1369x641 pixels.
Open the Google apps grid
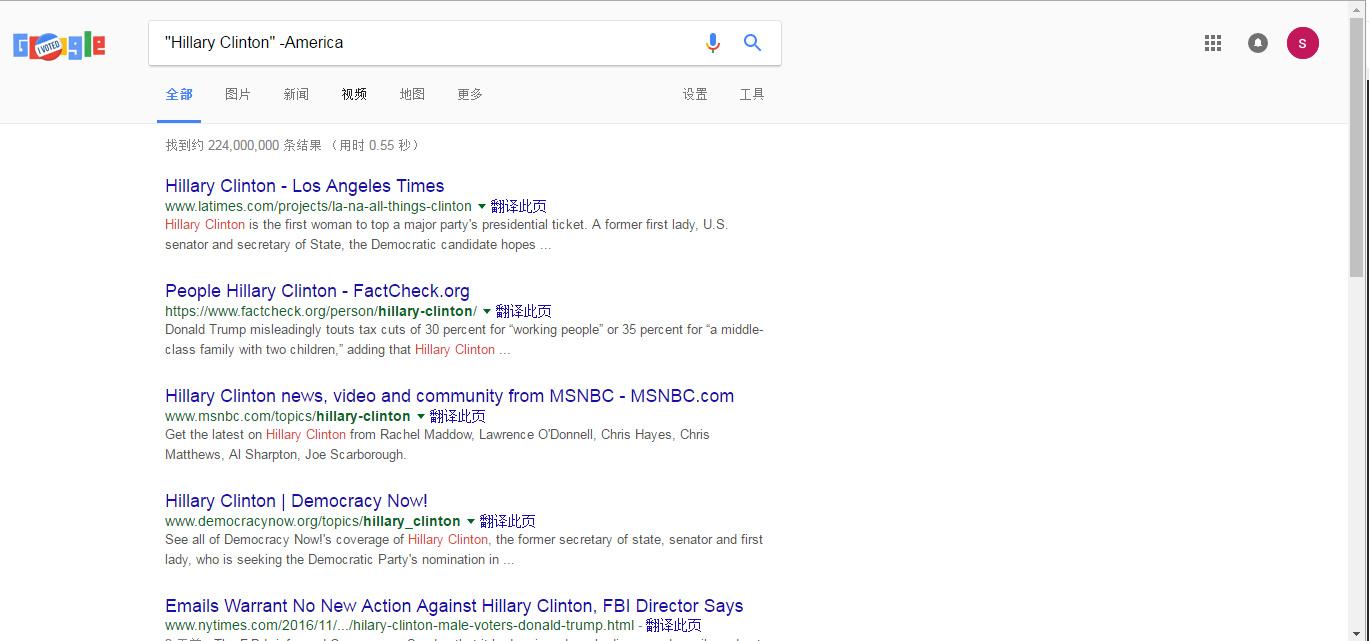(1213, 43)
